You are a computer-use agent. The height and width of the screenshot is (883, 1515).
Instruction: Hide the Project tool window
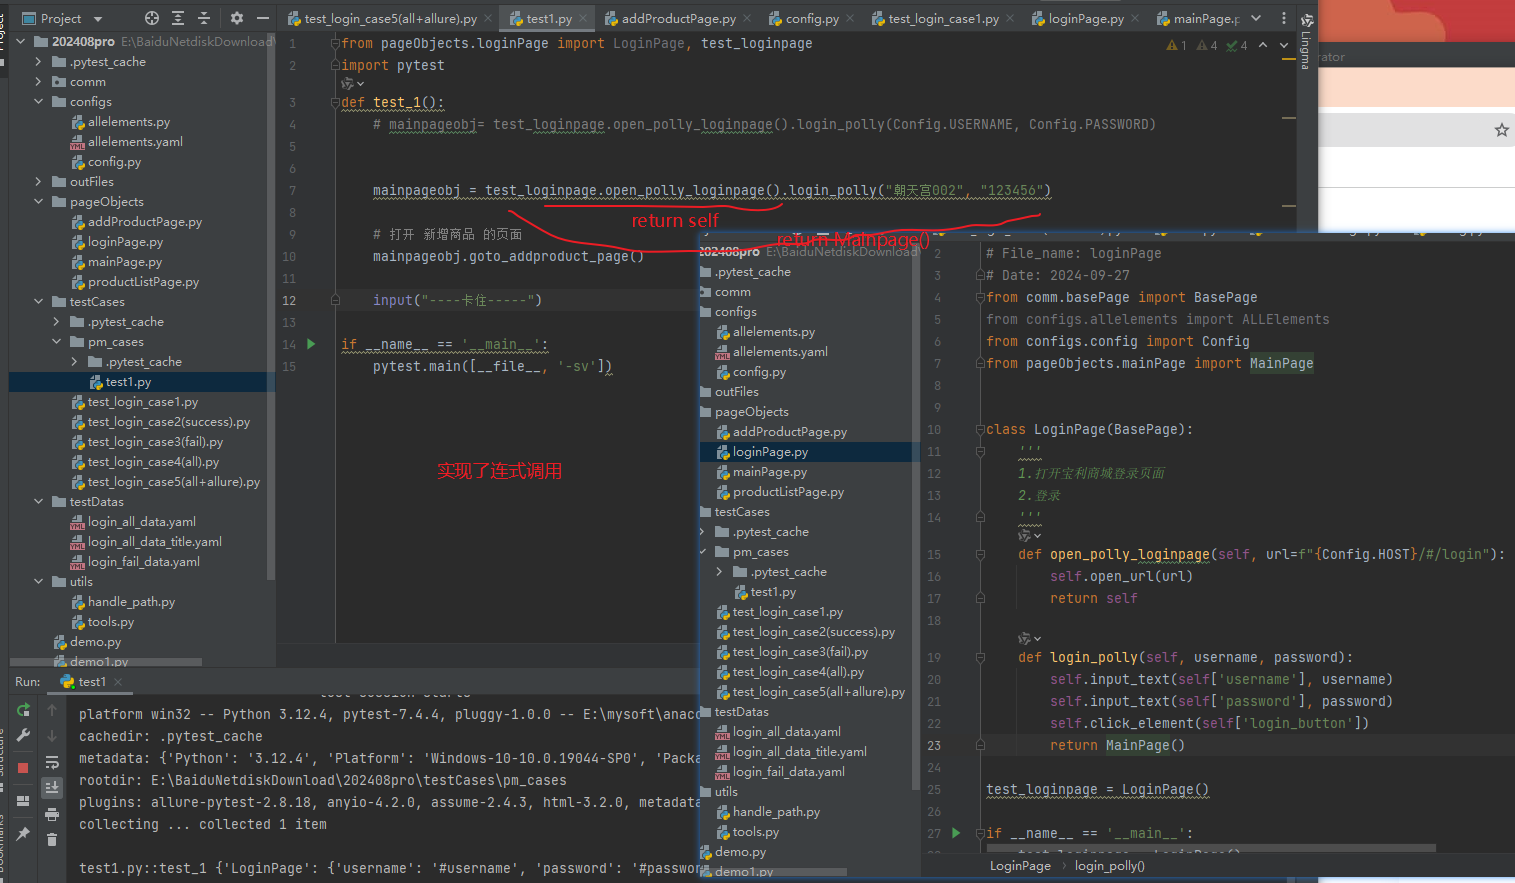pyautogui.click(x=262, y=18)
